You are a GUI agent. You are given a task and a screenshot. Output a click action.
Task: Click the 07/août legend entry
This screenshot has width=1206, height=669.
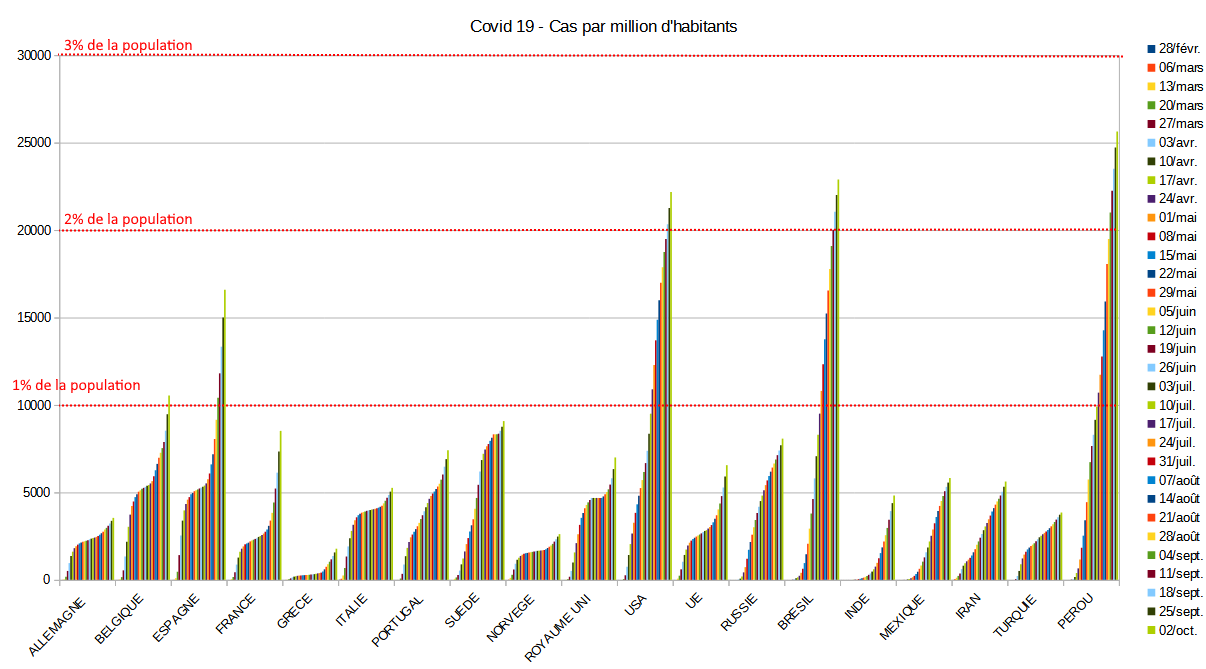[x=1181, y=480]
